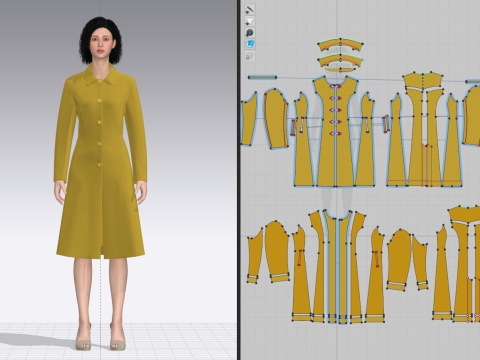This screenshot has height=360, width=480.
Task: Click the greyed-out garment lock icon
Action: point(250,56)
